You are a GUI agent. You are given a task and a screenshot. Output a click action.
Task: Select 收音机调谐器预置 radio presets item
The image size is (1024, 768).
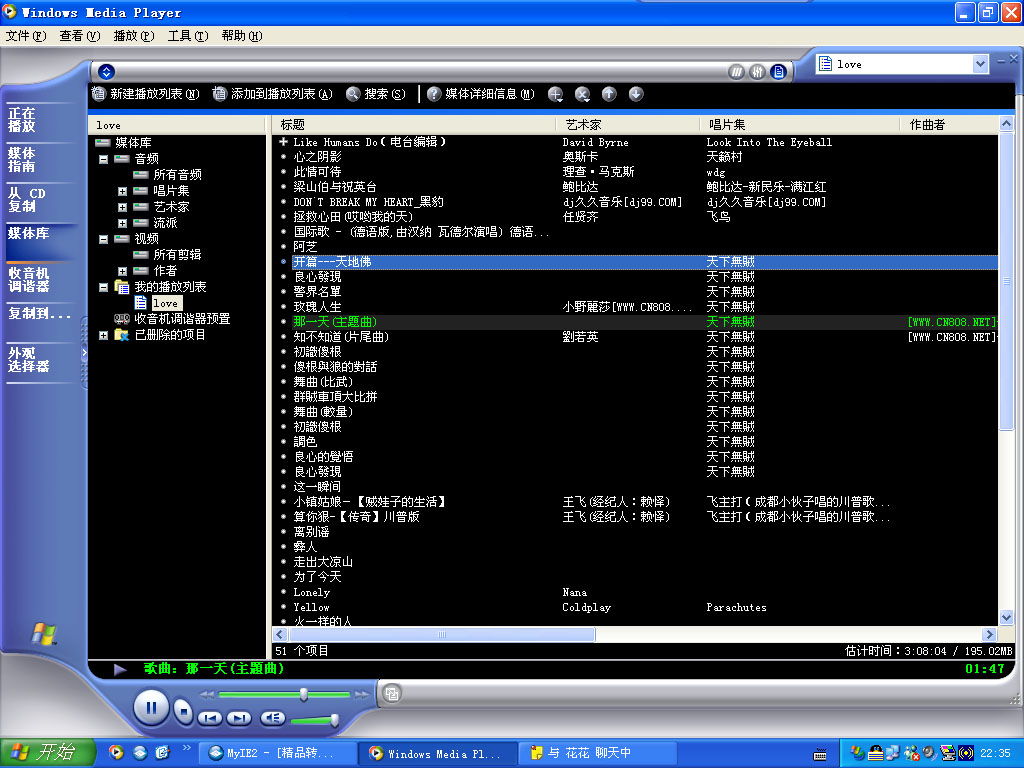[x=182, y=319]
